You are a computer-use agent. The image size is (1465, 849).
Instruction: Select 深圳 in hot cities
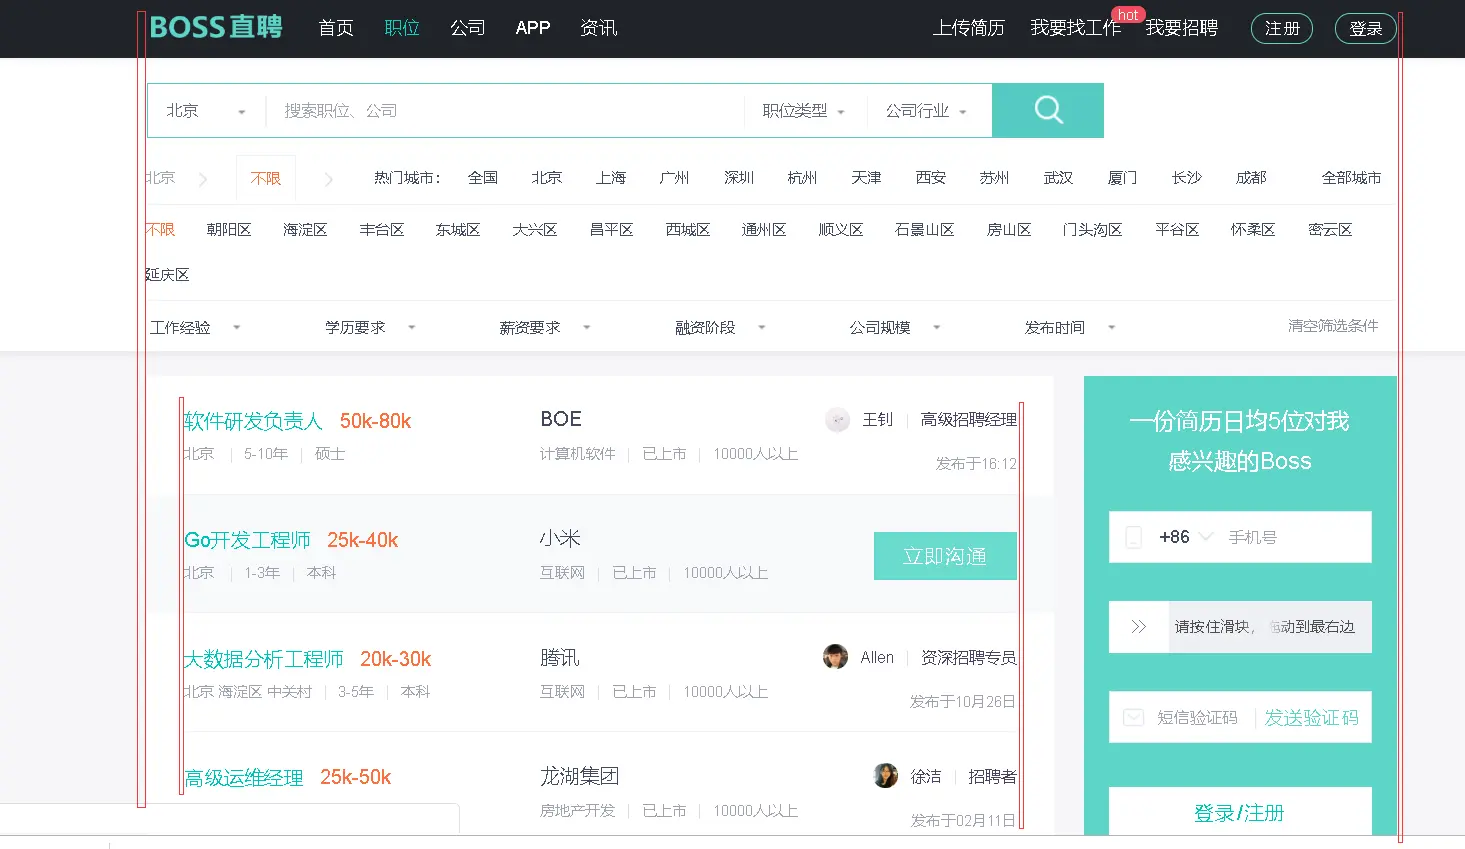(x=739, y=178)
